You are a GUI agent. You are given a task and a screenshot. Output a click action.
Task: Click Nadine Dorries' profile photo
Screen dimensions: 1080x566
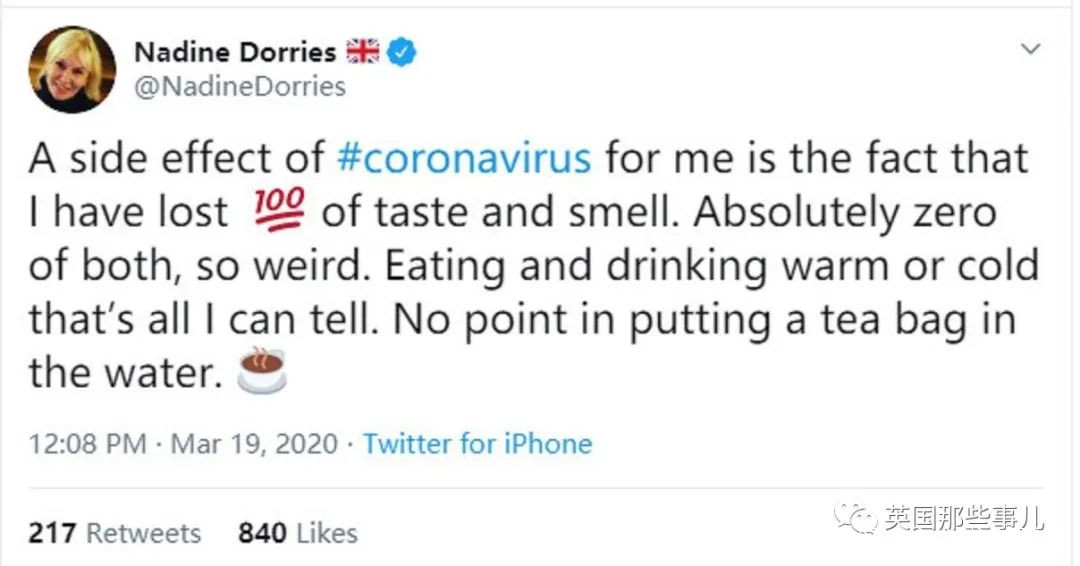72,69
